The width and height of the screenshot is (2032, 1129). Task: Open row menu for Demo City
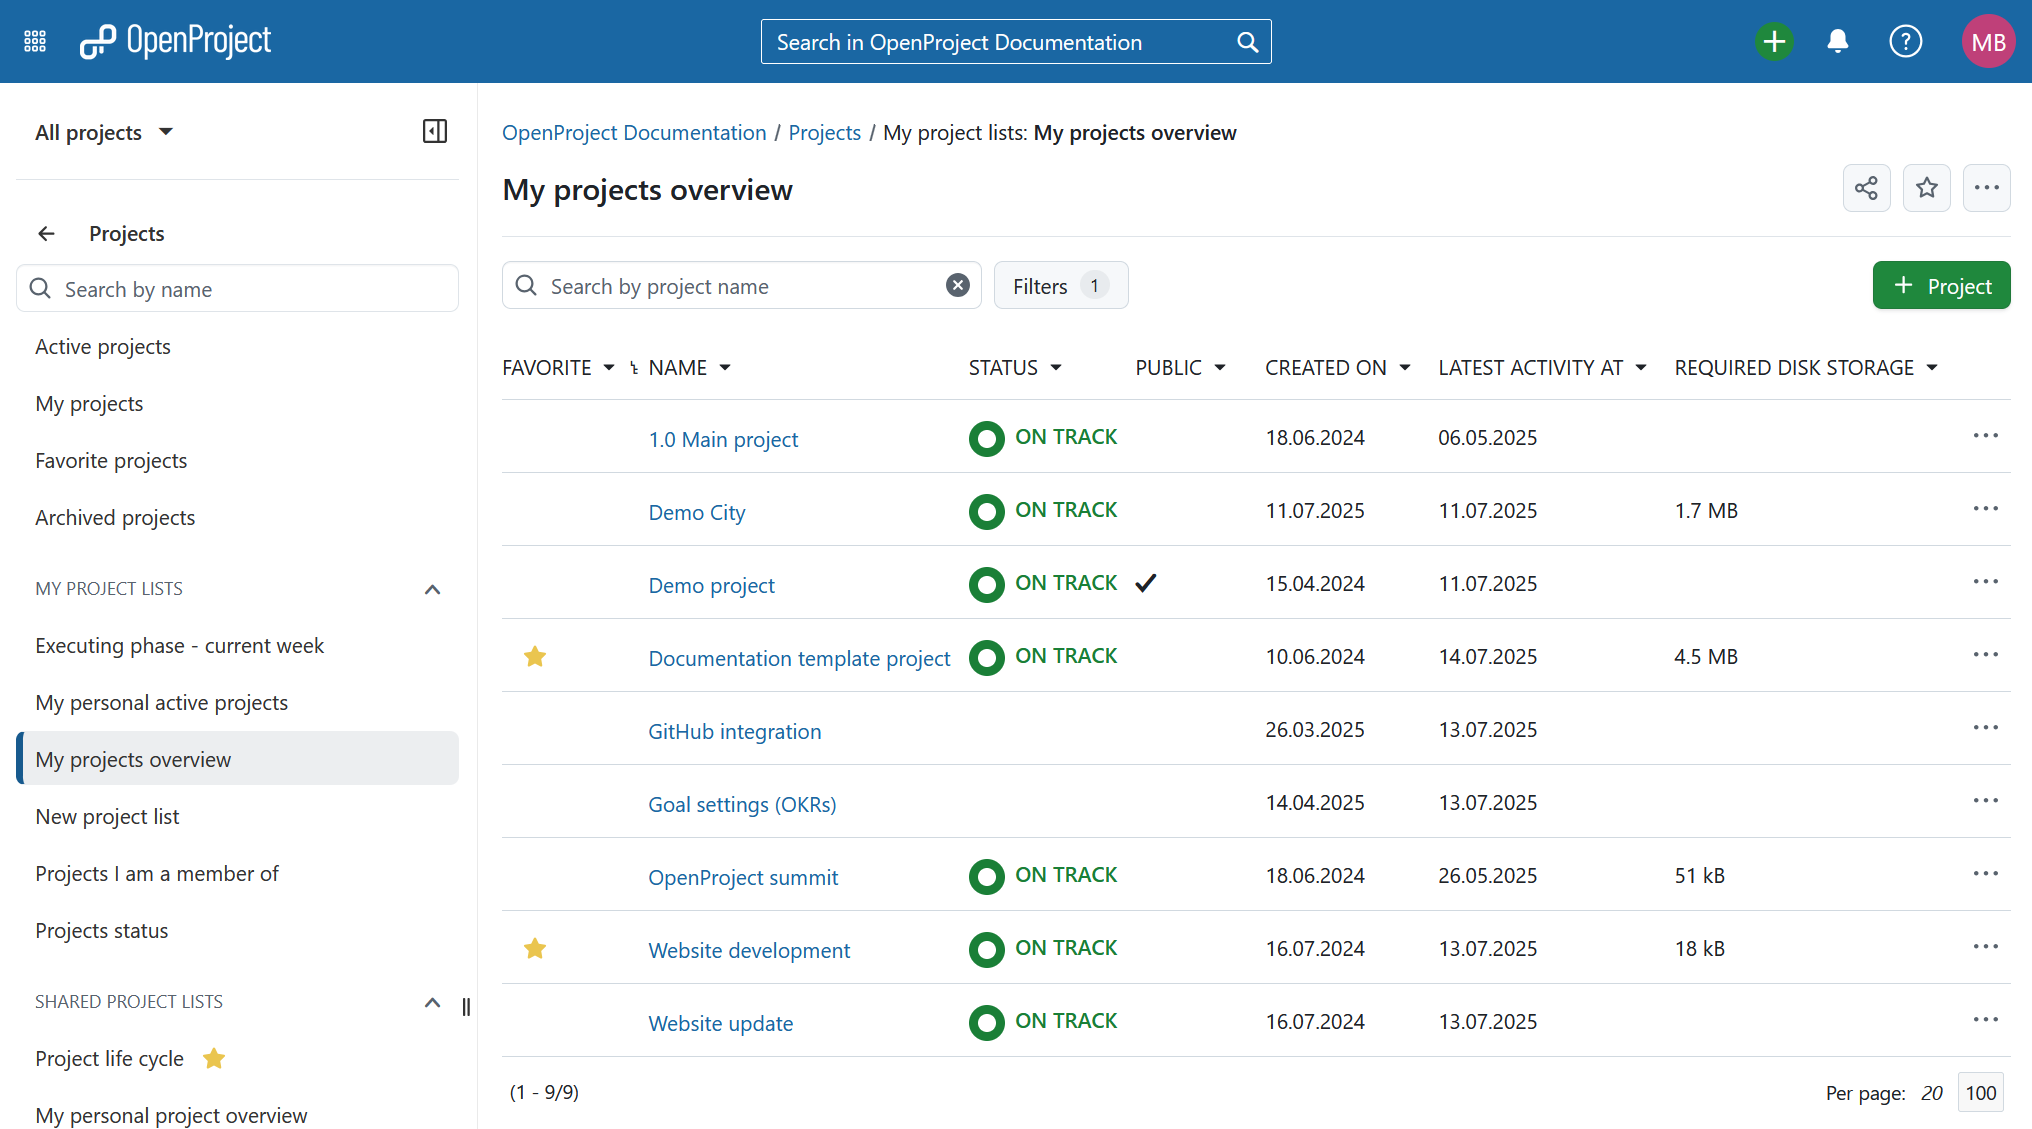[x=1986, y=509]
